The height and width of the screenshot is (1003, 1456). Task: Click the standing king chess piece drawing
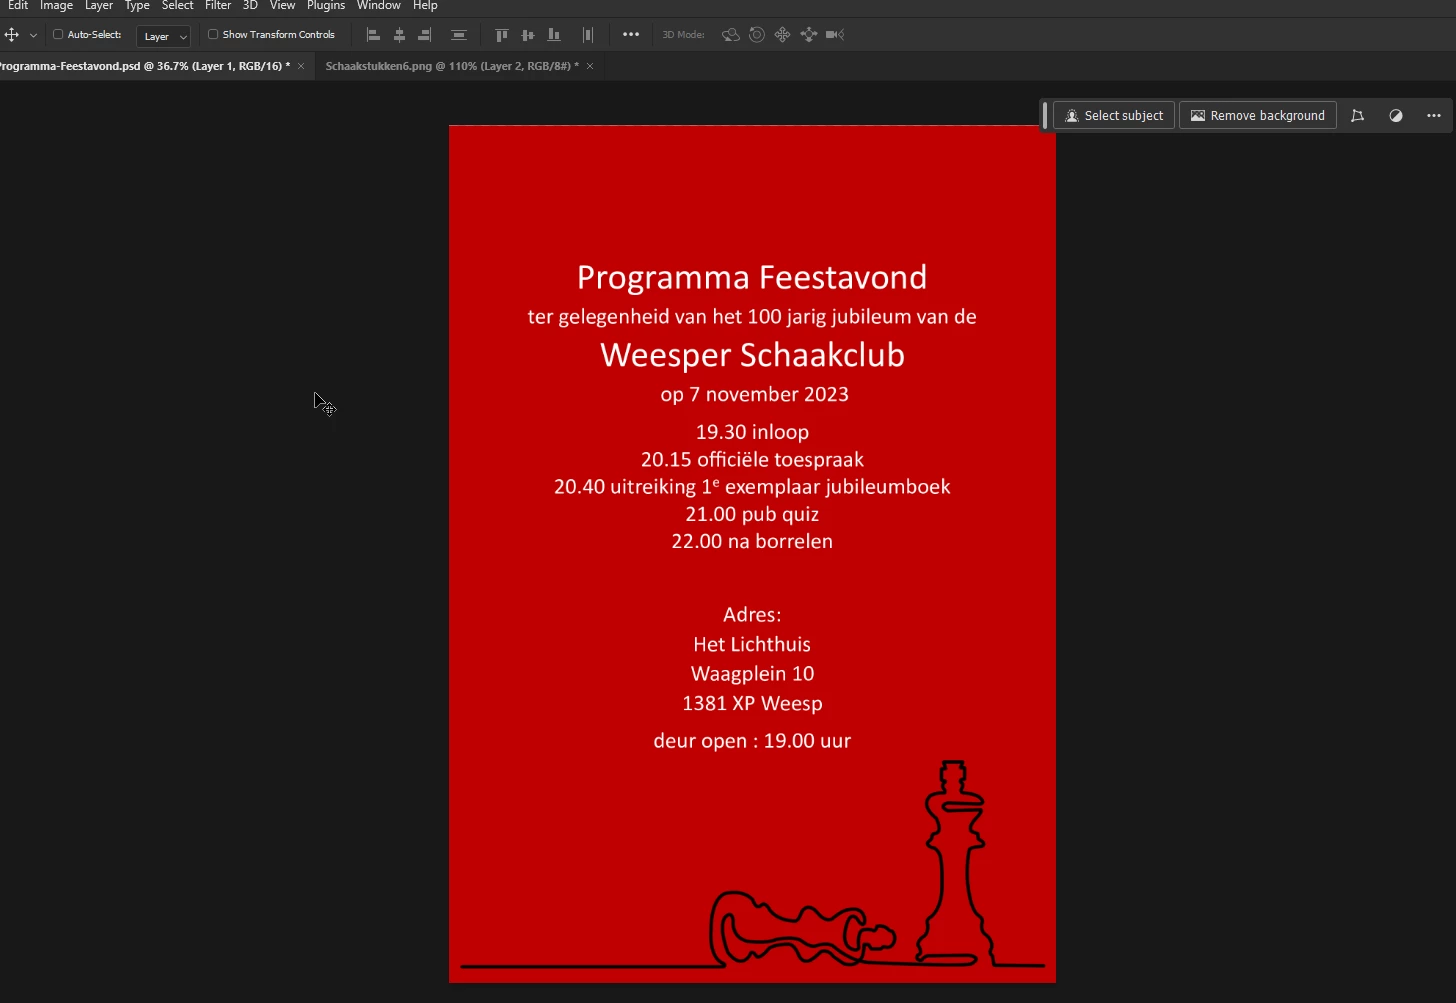955,863
